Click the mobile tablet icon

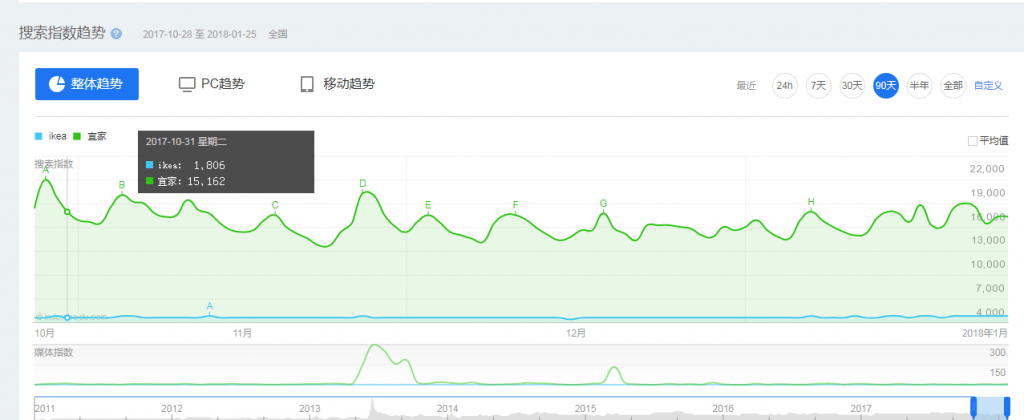pos(307,84)
